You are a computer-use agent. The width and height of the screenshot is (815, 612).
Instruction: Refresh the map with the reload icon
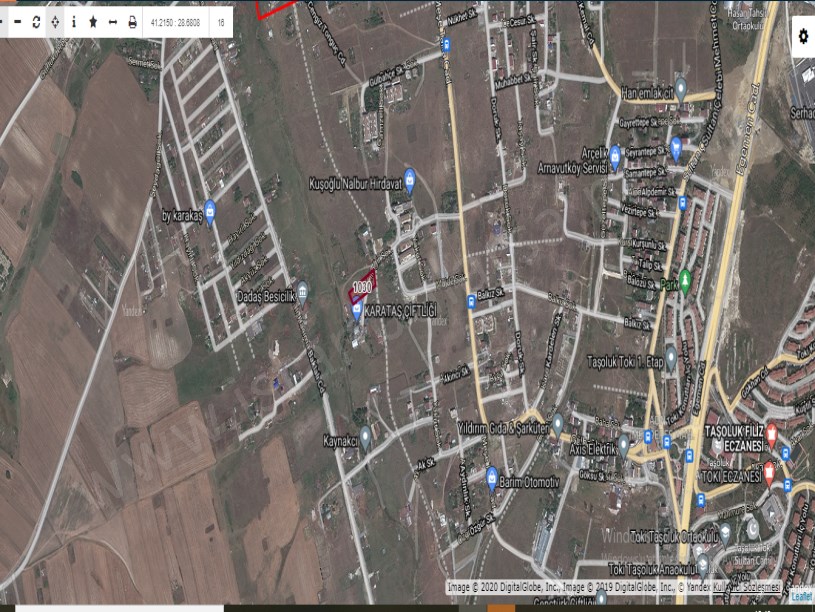(35, 21)
